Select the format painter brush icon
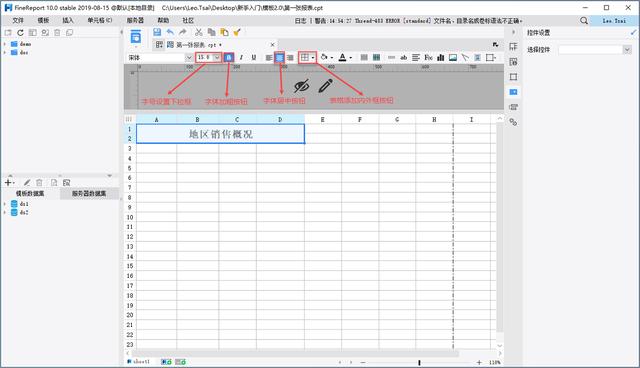Viewport: 640px width, 368px height. [237, 32]
